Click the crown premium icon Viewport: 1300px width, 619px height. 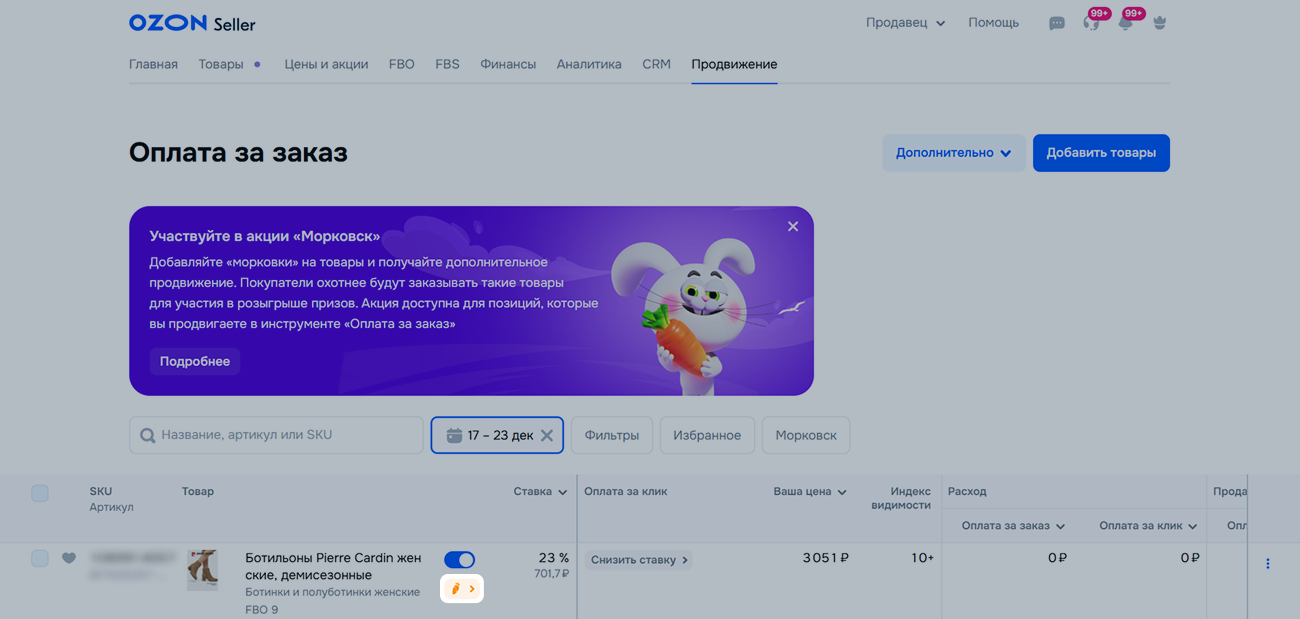(x=1160, y=23)
